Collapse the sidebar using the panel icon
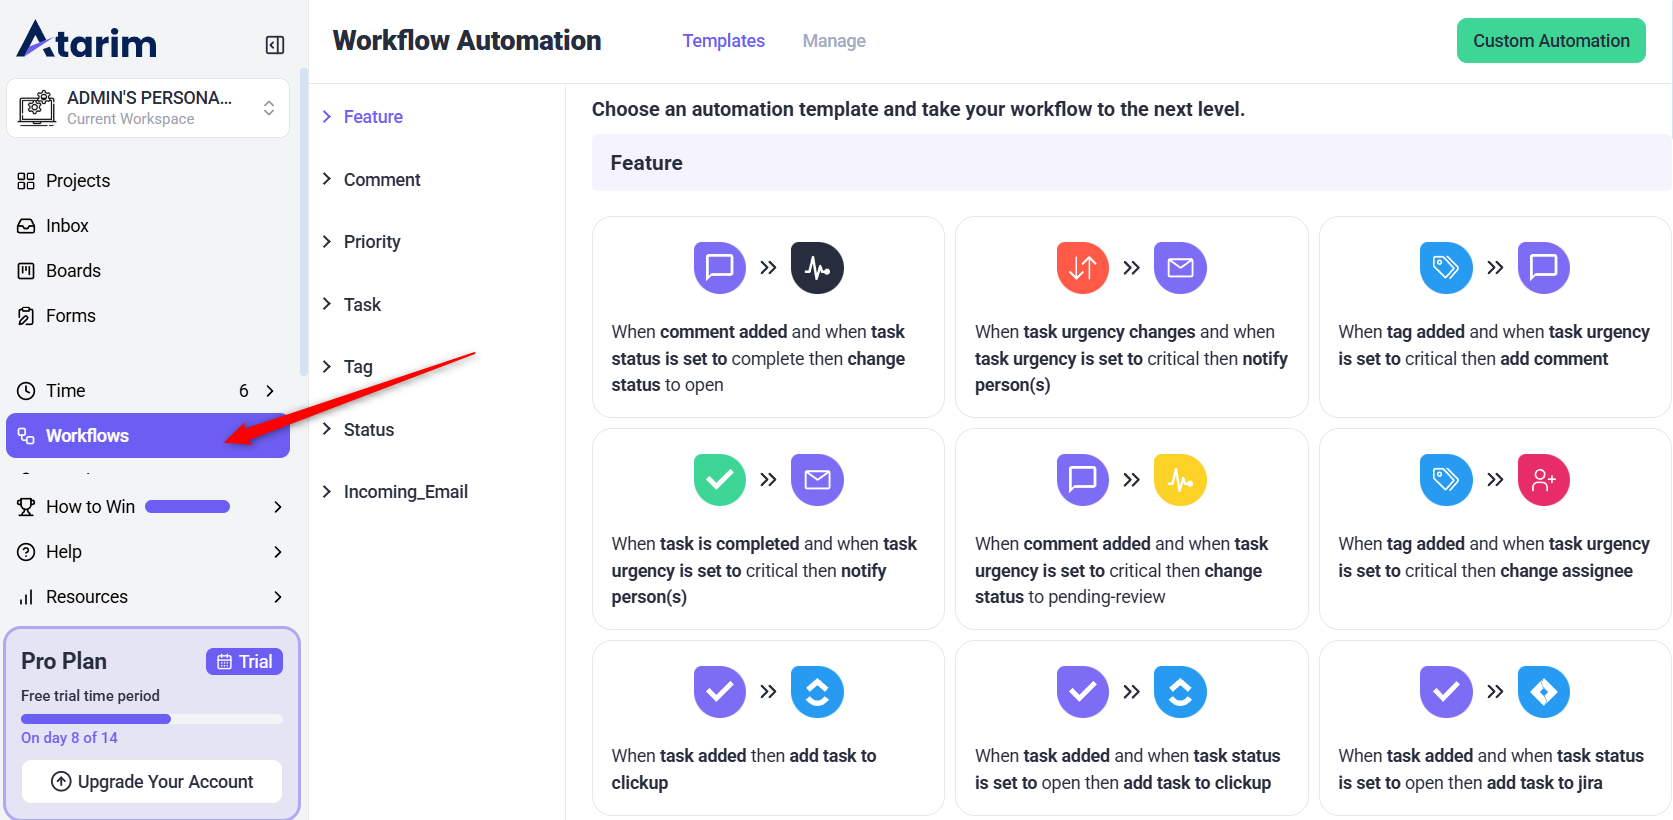Viewport: 1673px width, 820px height. coord(275,45)
